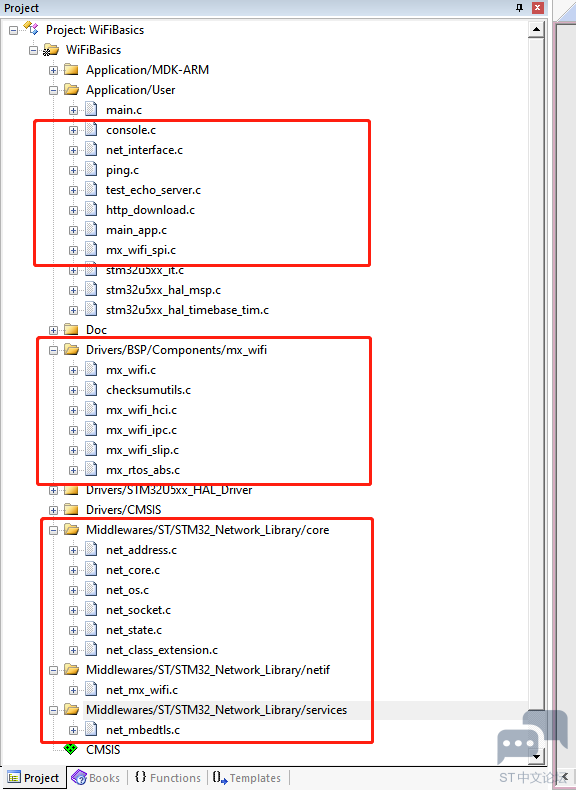Expand includes of console.c
This screenshot has height=793, width=576.
(73, 130)
